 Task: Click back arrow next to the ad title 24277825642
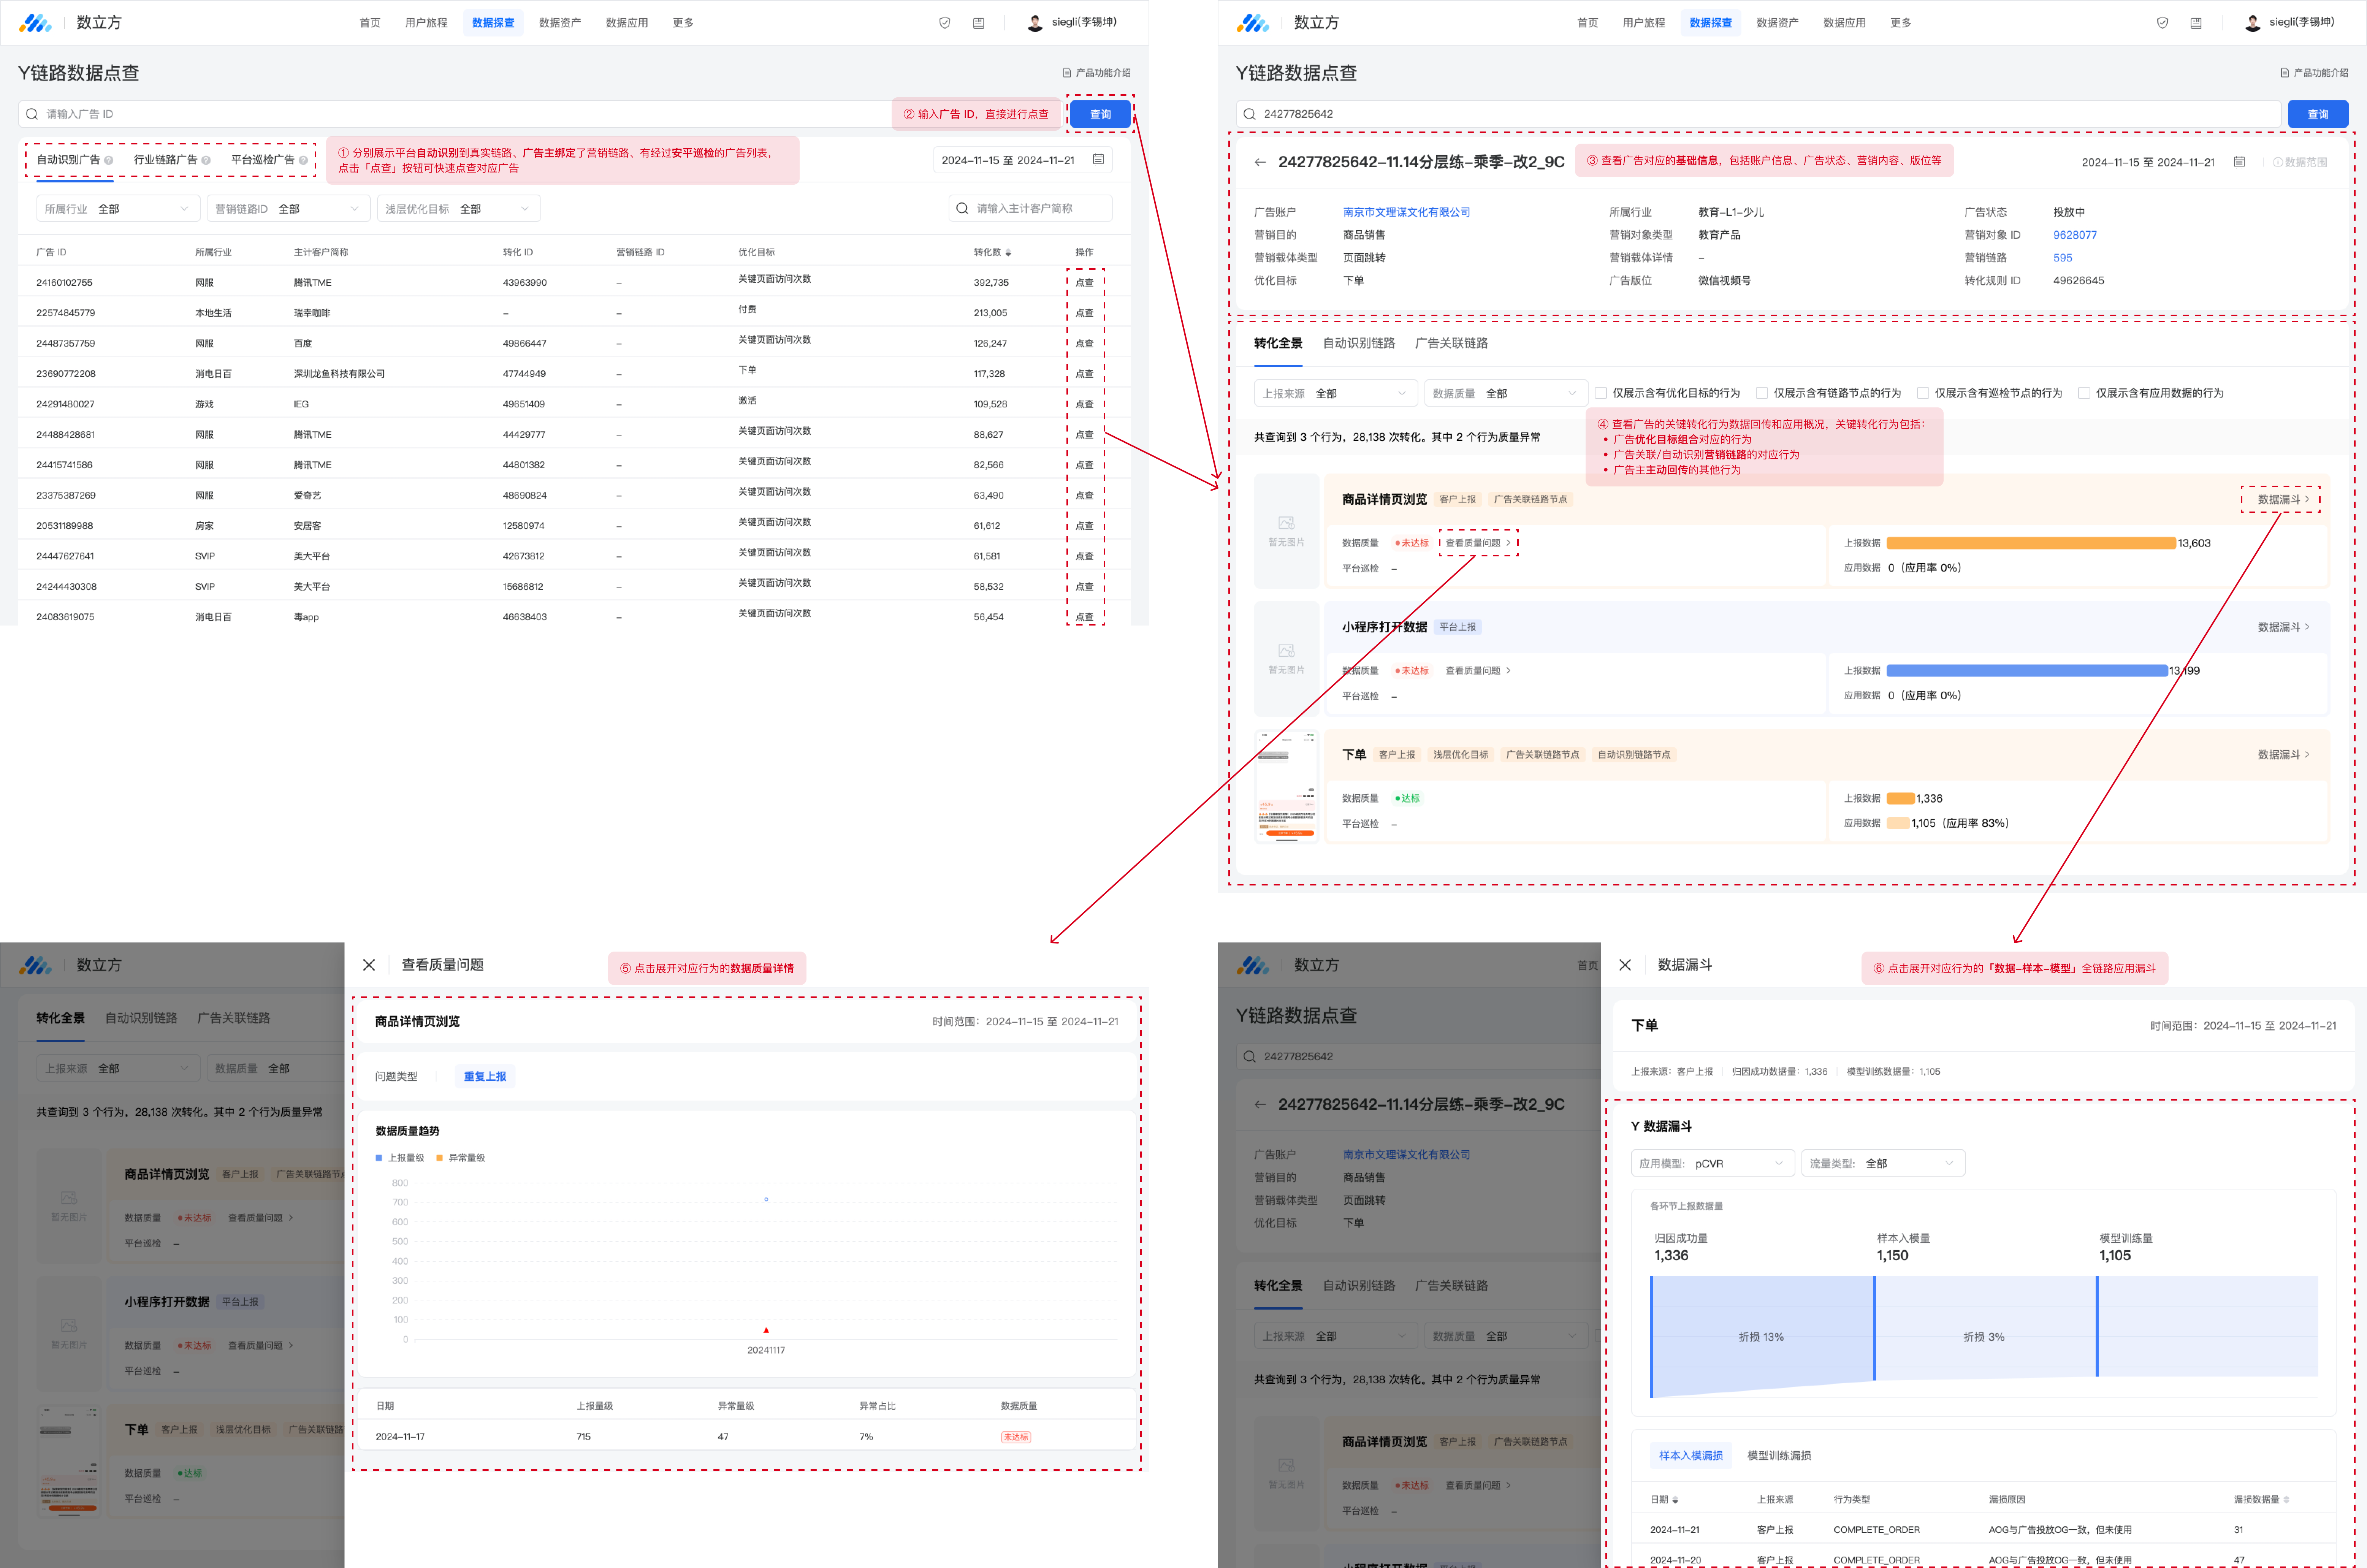click(x=1259, y=162)
